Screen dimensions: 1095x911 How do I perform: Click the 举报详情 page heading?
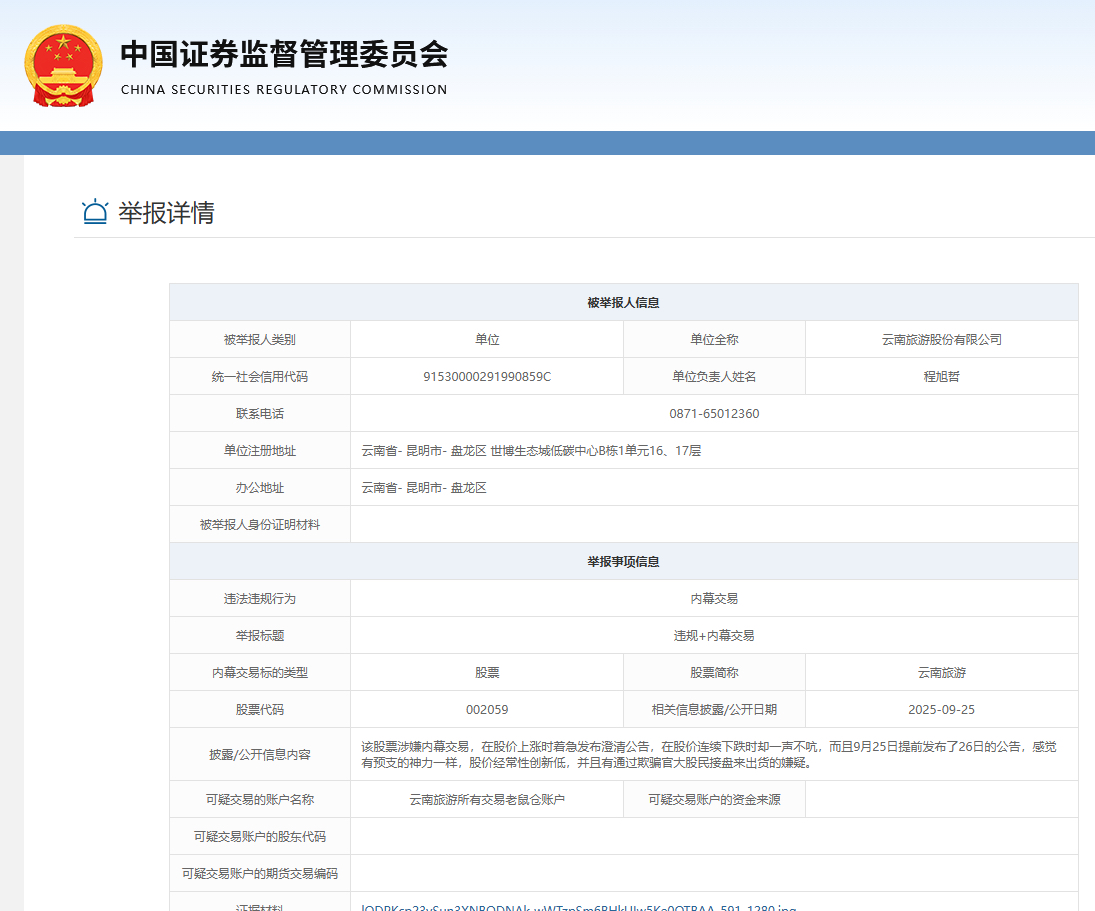[166, 212]
